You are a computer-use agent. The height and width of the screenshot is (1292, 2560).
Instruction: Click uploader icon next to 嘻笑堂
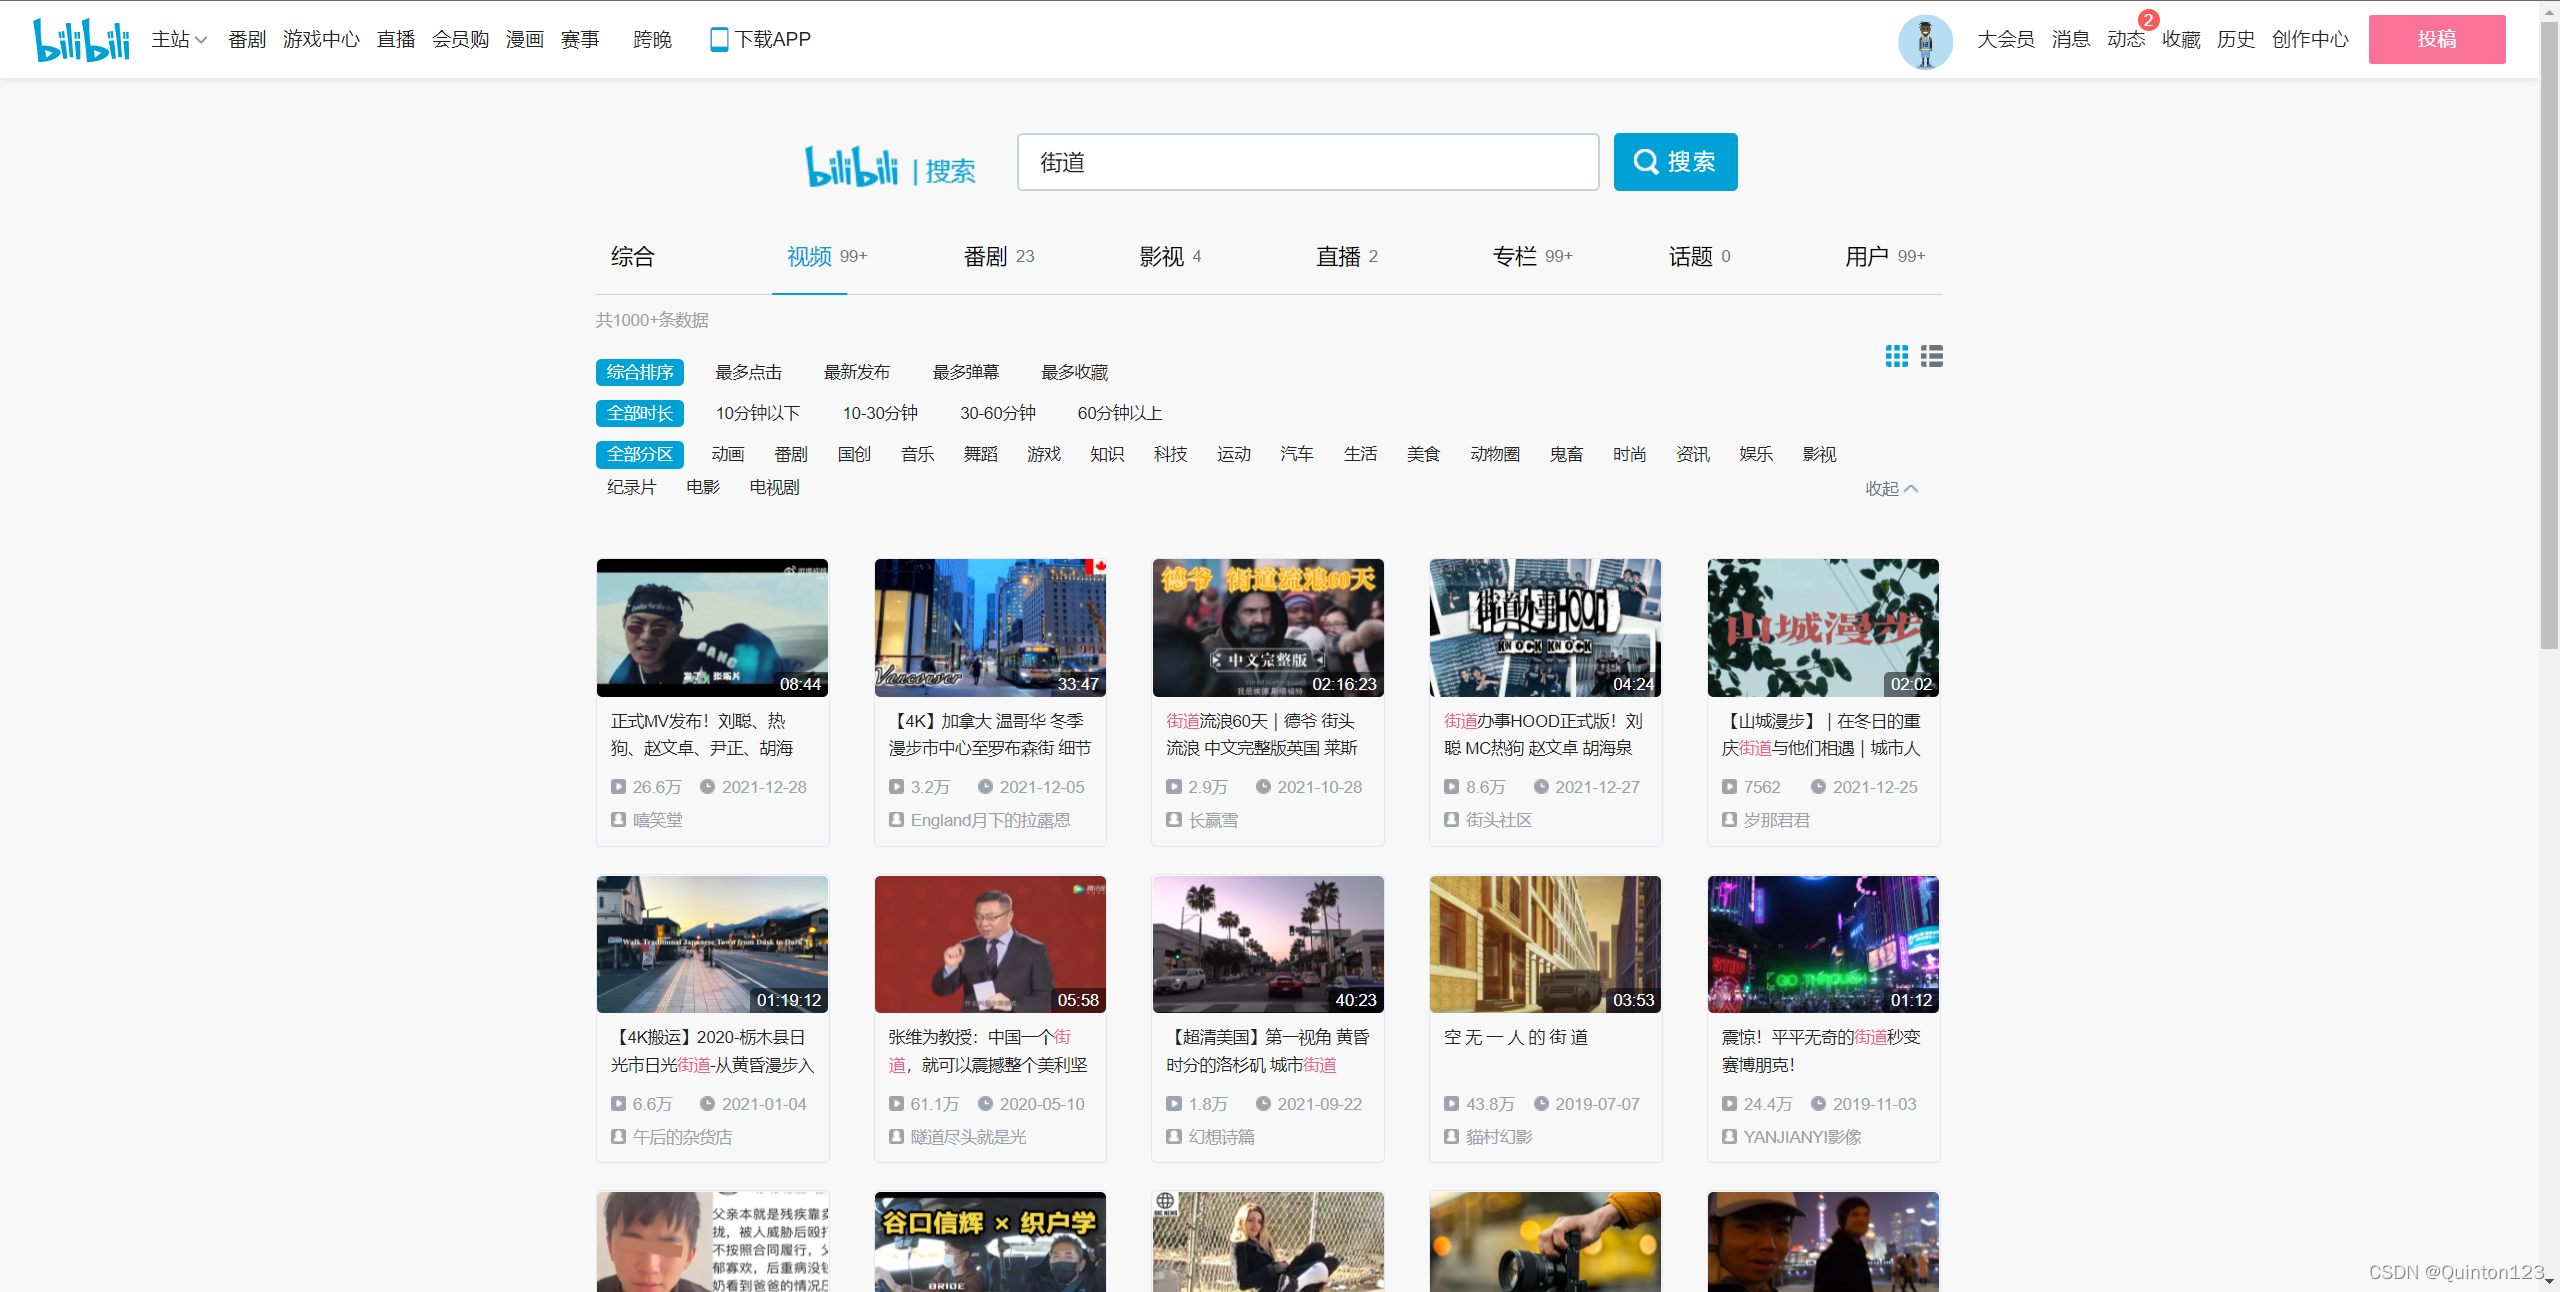618,820
